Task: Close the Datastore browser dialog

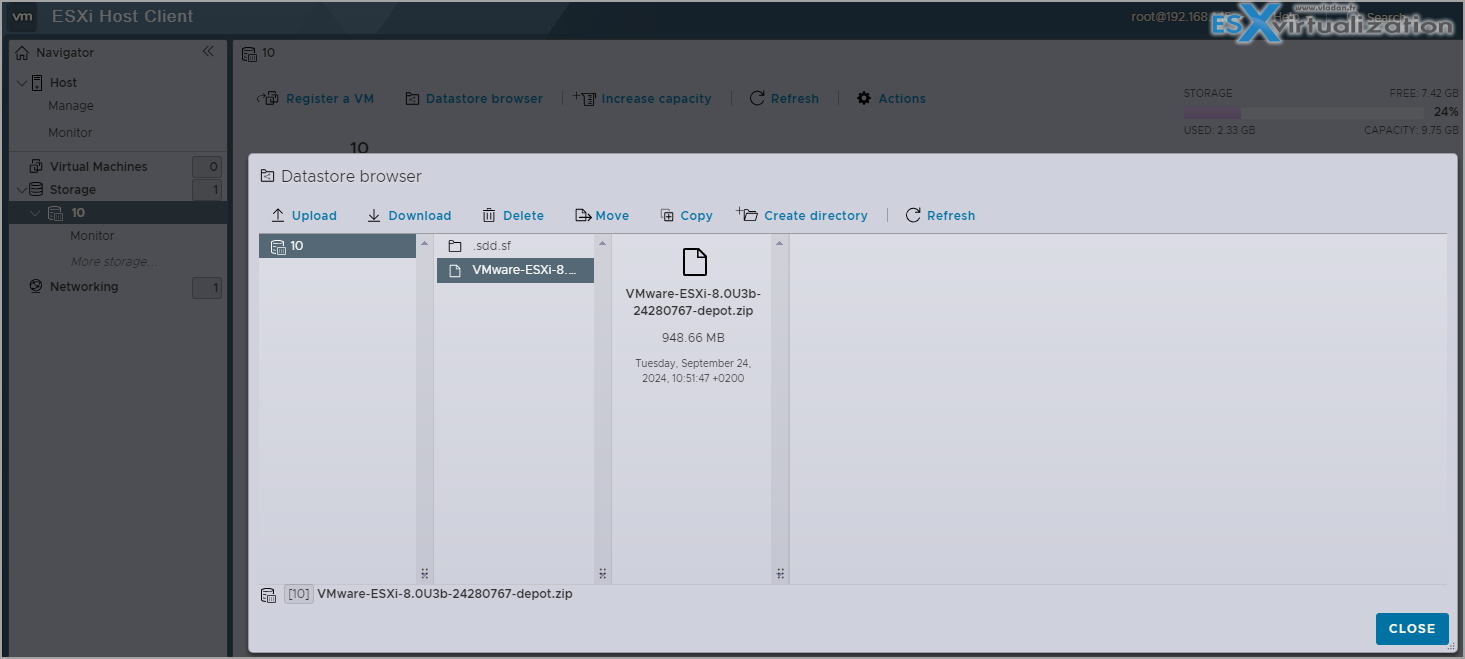Action: click(x=1412, y=629)
